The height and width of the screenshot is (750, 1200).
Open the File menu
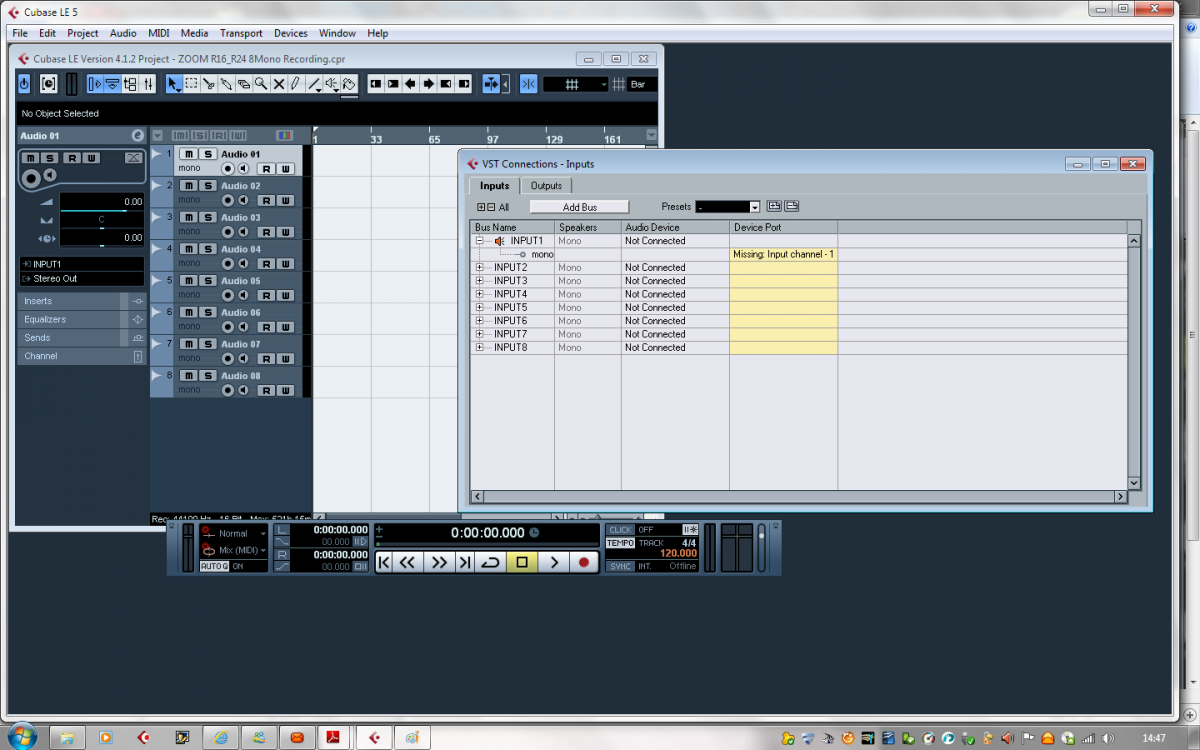click(20, 33)
